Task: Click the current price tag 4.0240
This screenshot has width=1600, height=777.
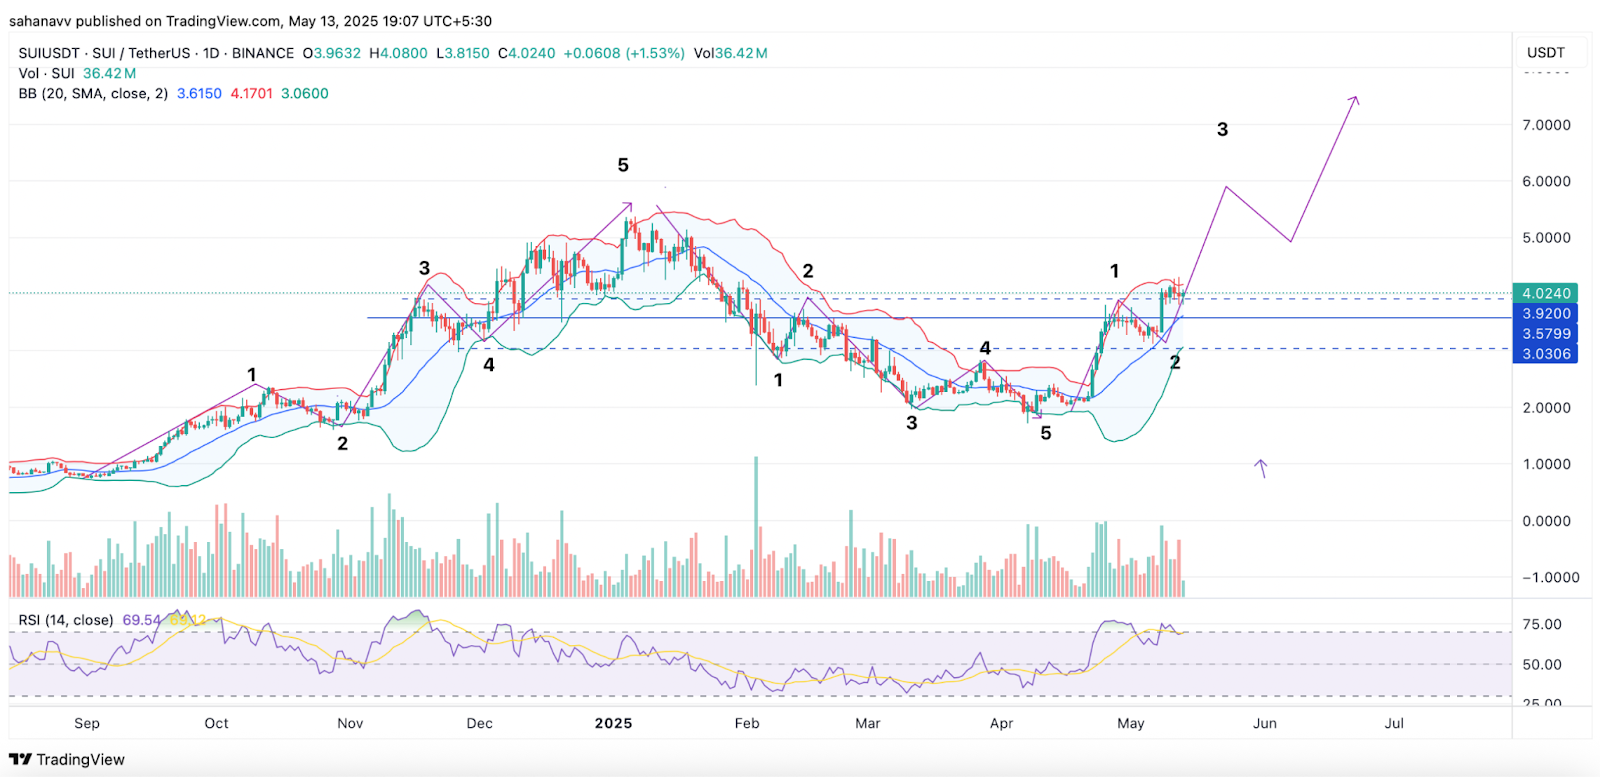Action: click(1546, 293)
